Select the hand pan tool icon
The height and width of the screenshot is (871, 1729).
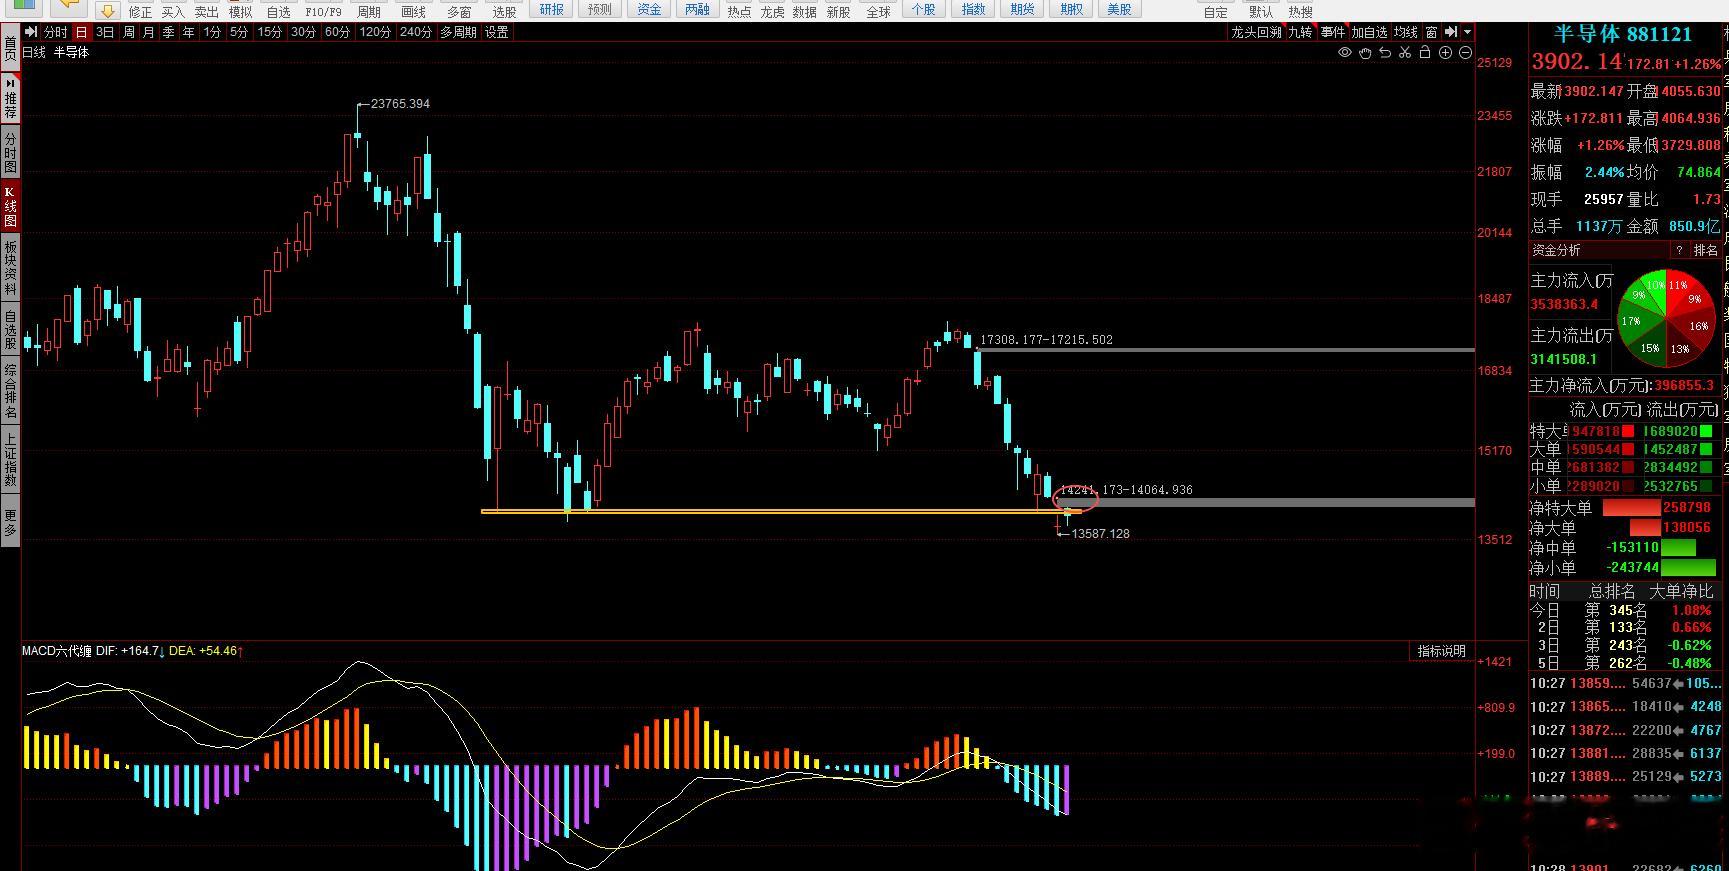1365,53
